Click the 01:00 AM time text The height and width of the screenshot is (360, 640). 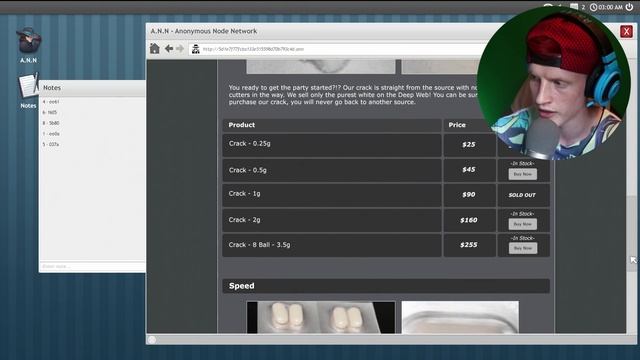[611, 7]
